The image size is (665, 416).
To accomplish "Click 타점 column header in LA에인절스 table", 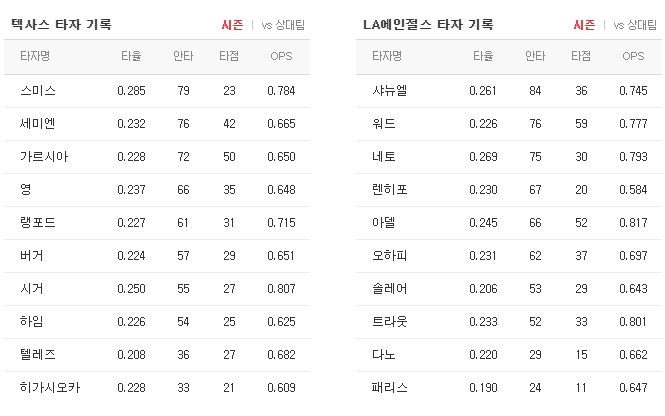I will pyautogui.click(x=581, y=56).
